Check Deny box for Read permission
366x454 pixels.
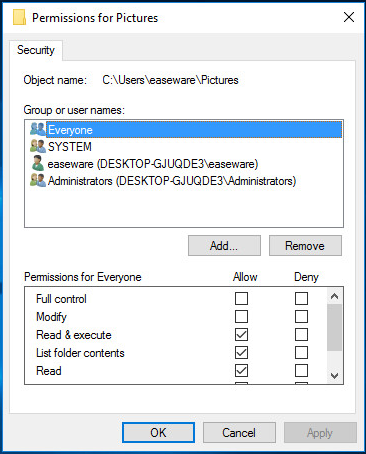tap(301, 370)
